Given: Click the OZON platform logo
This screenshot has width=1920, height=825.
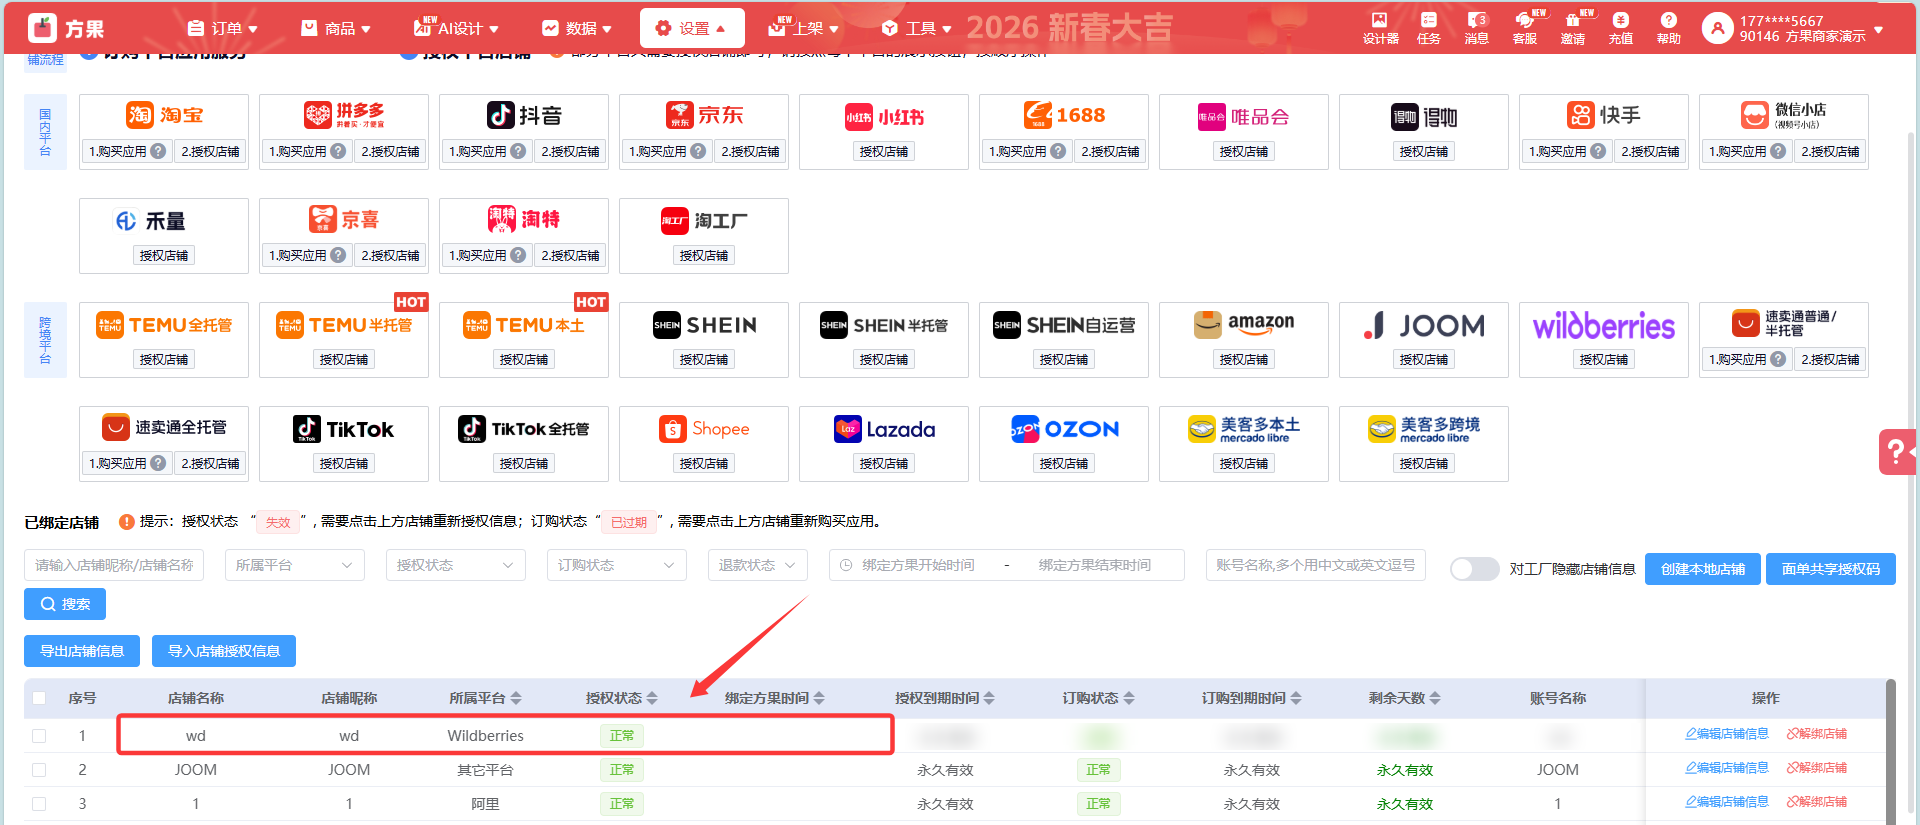Looking at the screenshot, I should coord(1064,429).
